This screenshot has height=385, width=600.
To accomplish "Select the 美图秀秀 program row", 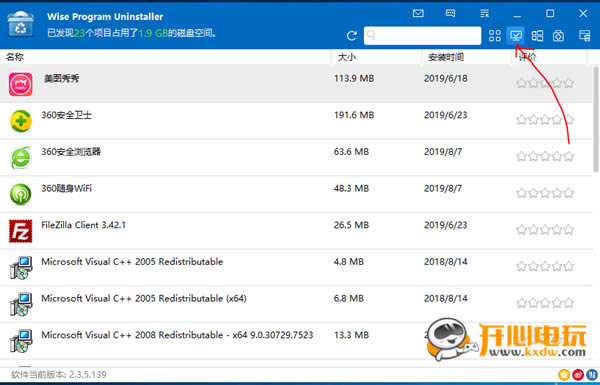I will click(x=296, y=83).
